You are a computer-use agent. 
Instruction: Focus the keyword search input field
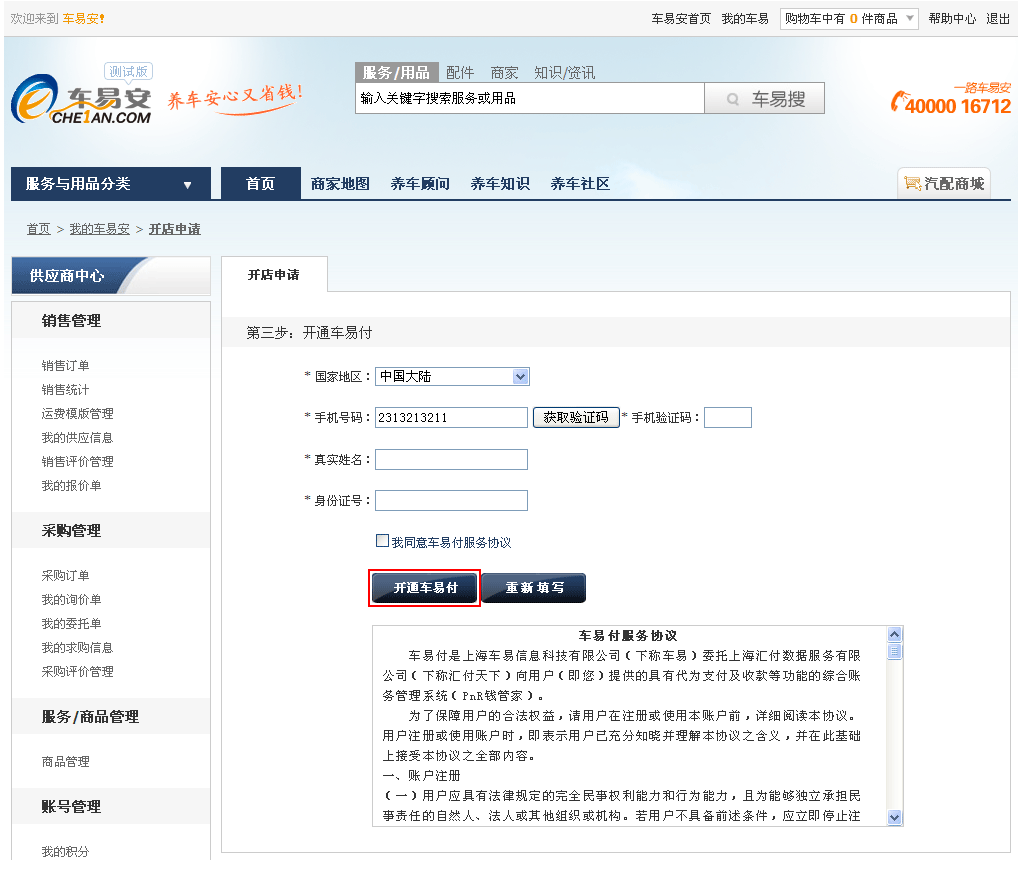[x=530, y=98]
